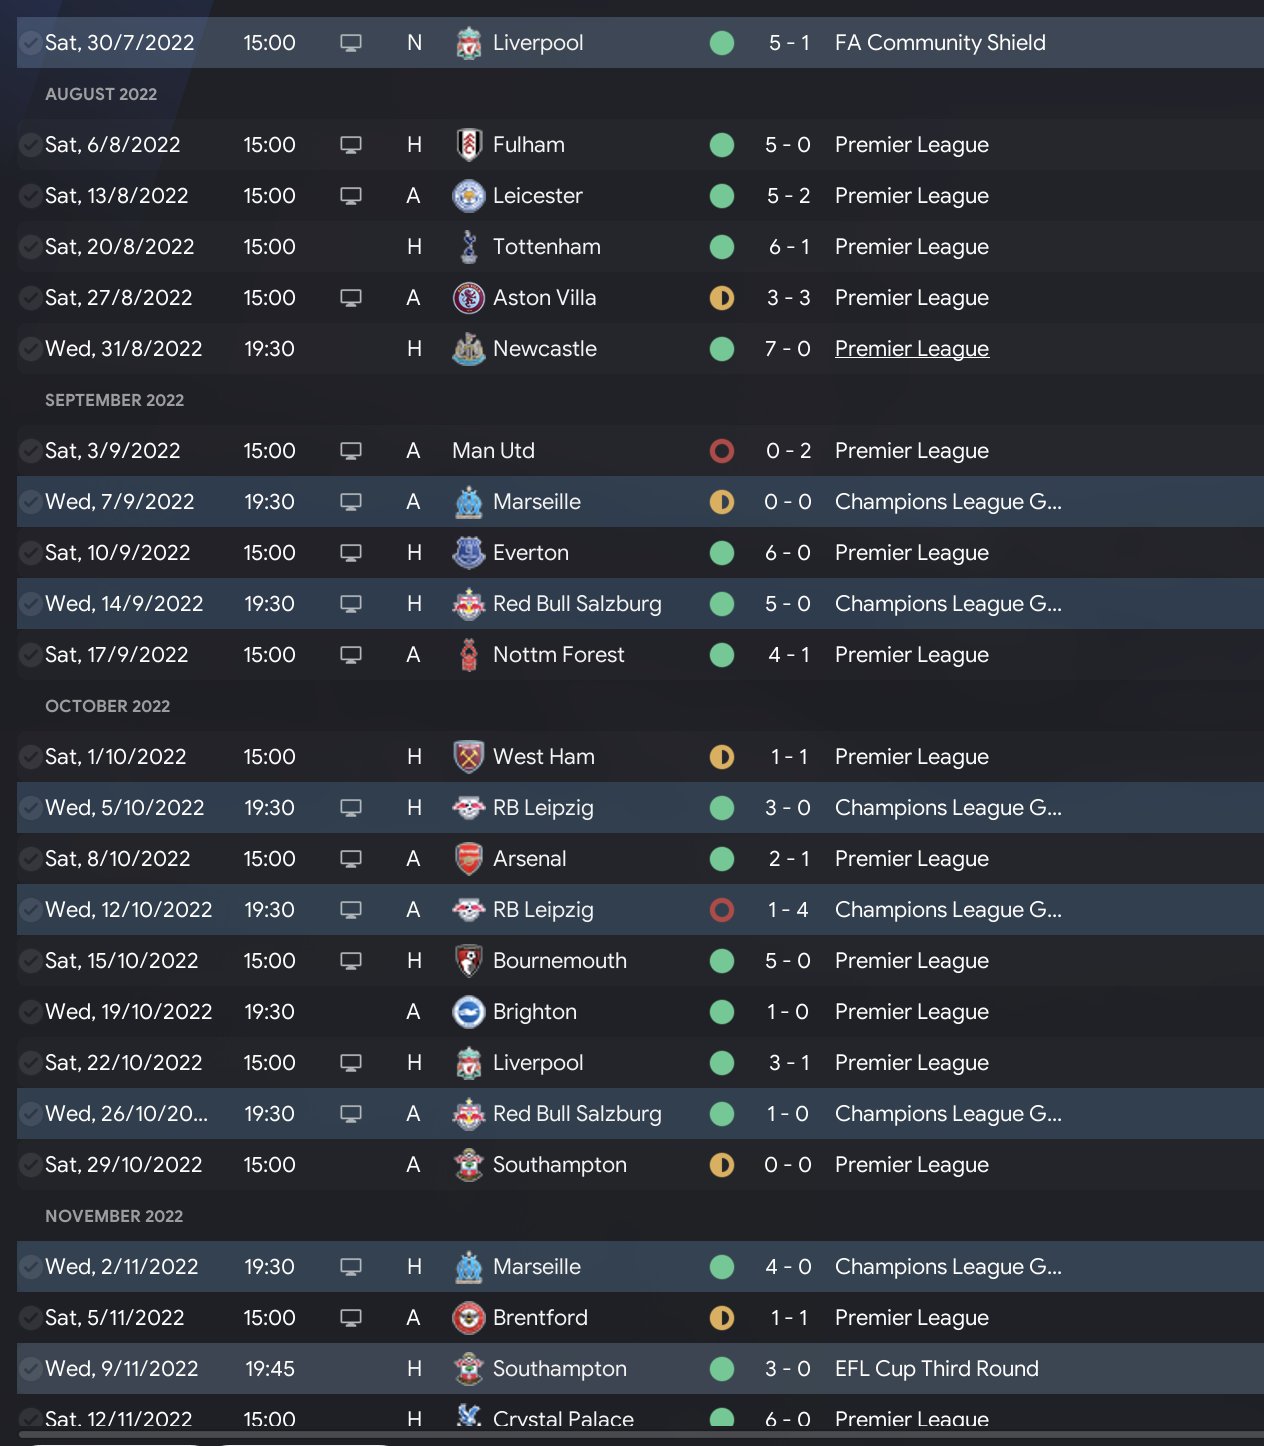The width and height of the screenshot is (1264, 1446).
Task: Open the 6 - 1 Tottenham result
Action: tap(788, 247)
